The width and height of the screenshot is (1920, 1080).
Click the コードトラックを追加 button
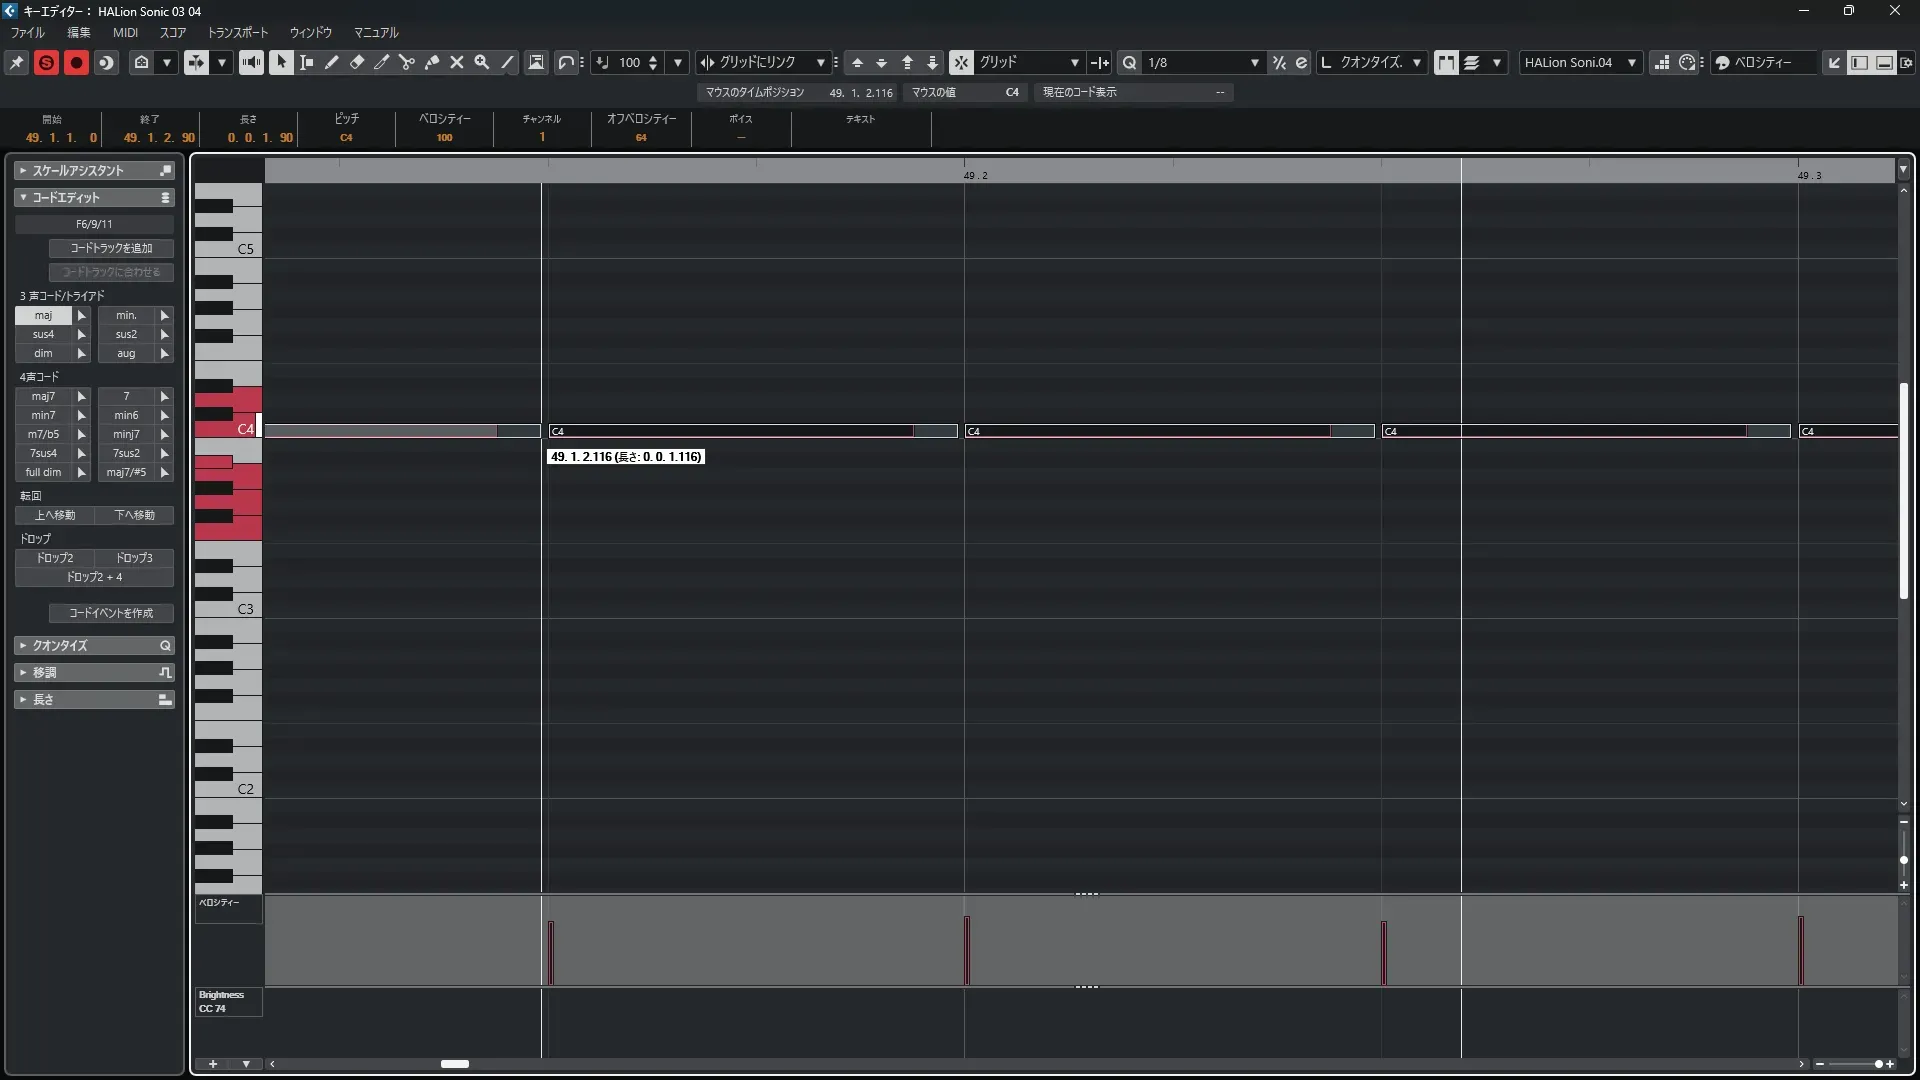click(111, 248)
